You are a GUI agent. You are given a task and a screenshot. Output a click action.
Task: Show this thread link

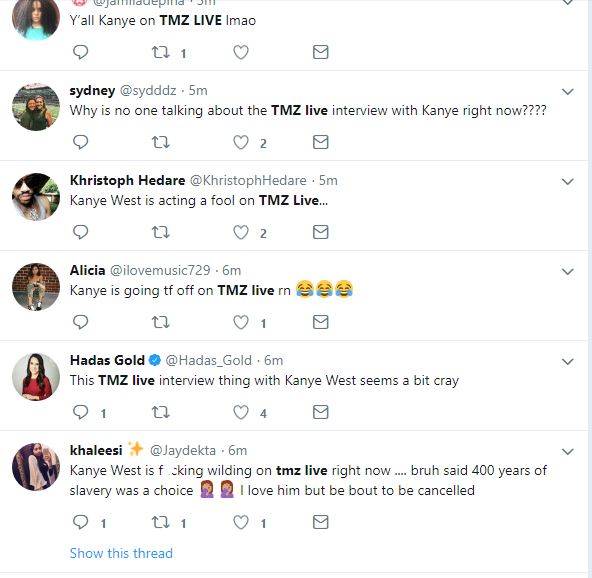tap(121, 553)
